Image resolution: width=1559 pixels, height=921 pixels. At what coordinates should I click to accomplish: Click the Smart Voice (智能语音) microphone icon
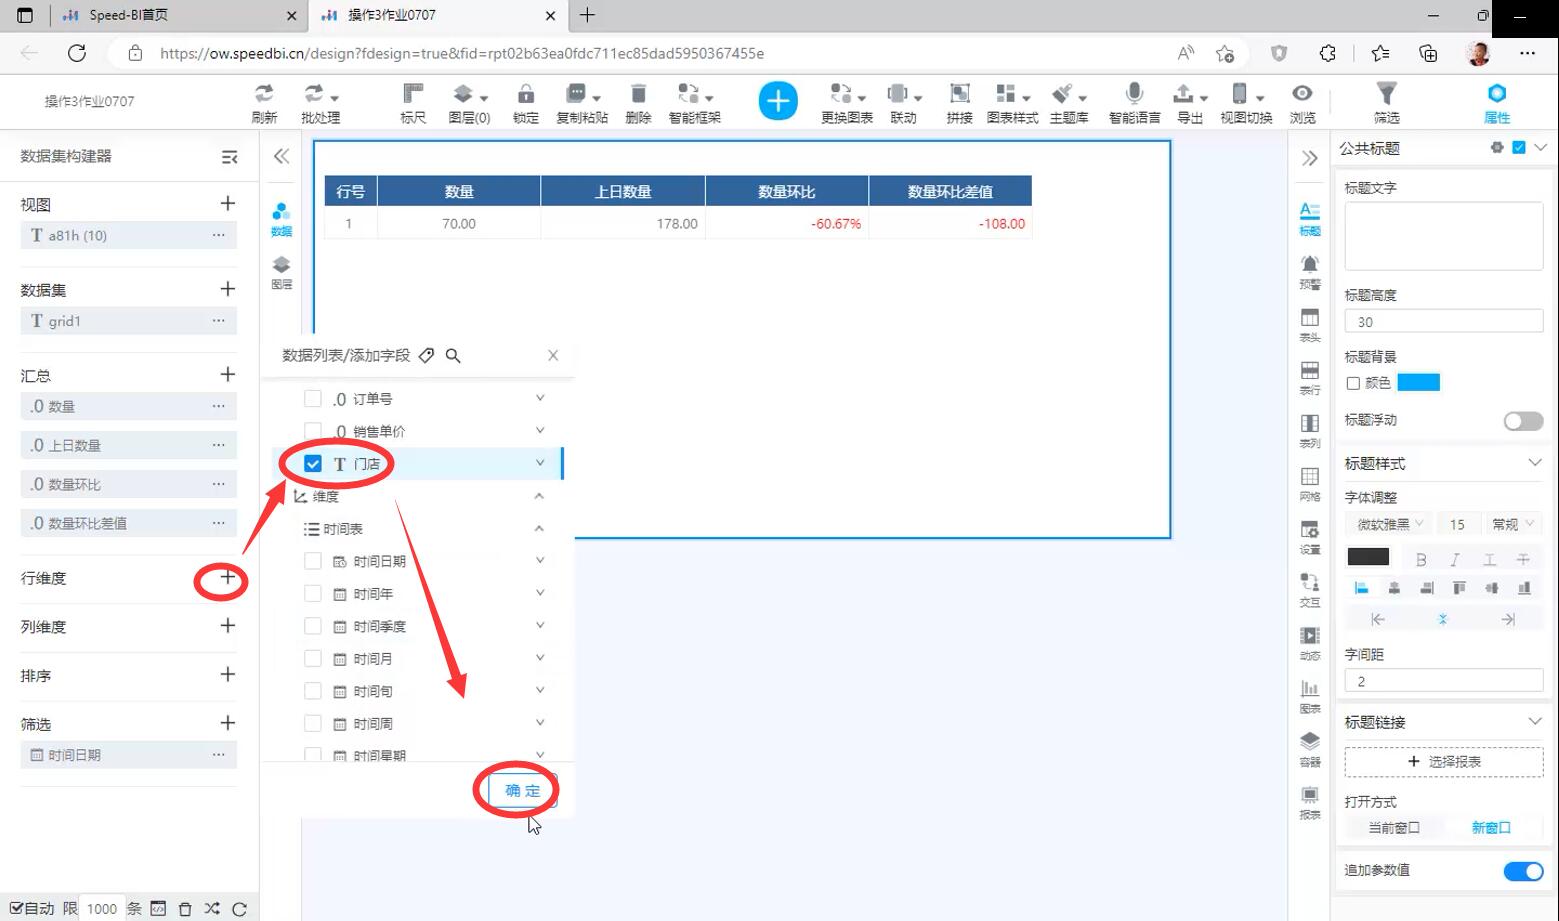tap(1134, 101)
